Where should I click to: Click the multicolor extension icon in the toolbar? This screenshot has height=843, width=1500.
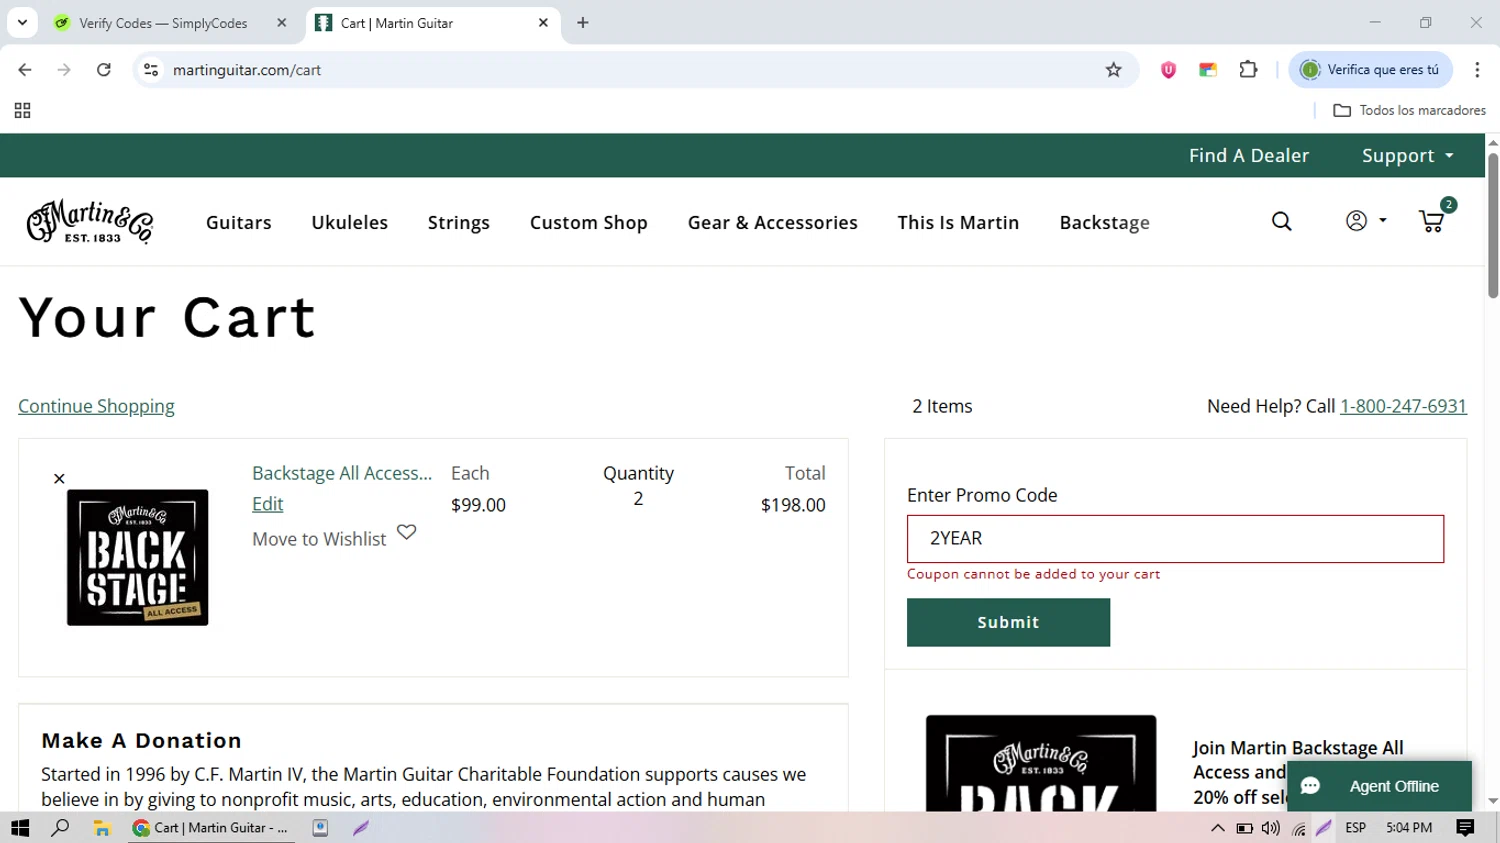point(1208,70)
